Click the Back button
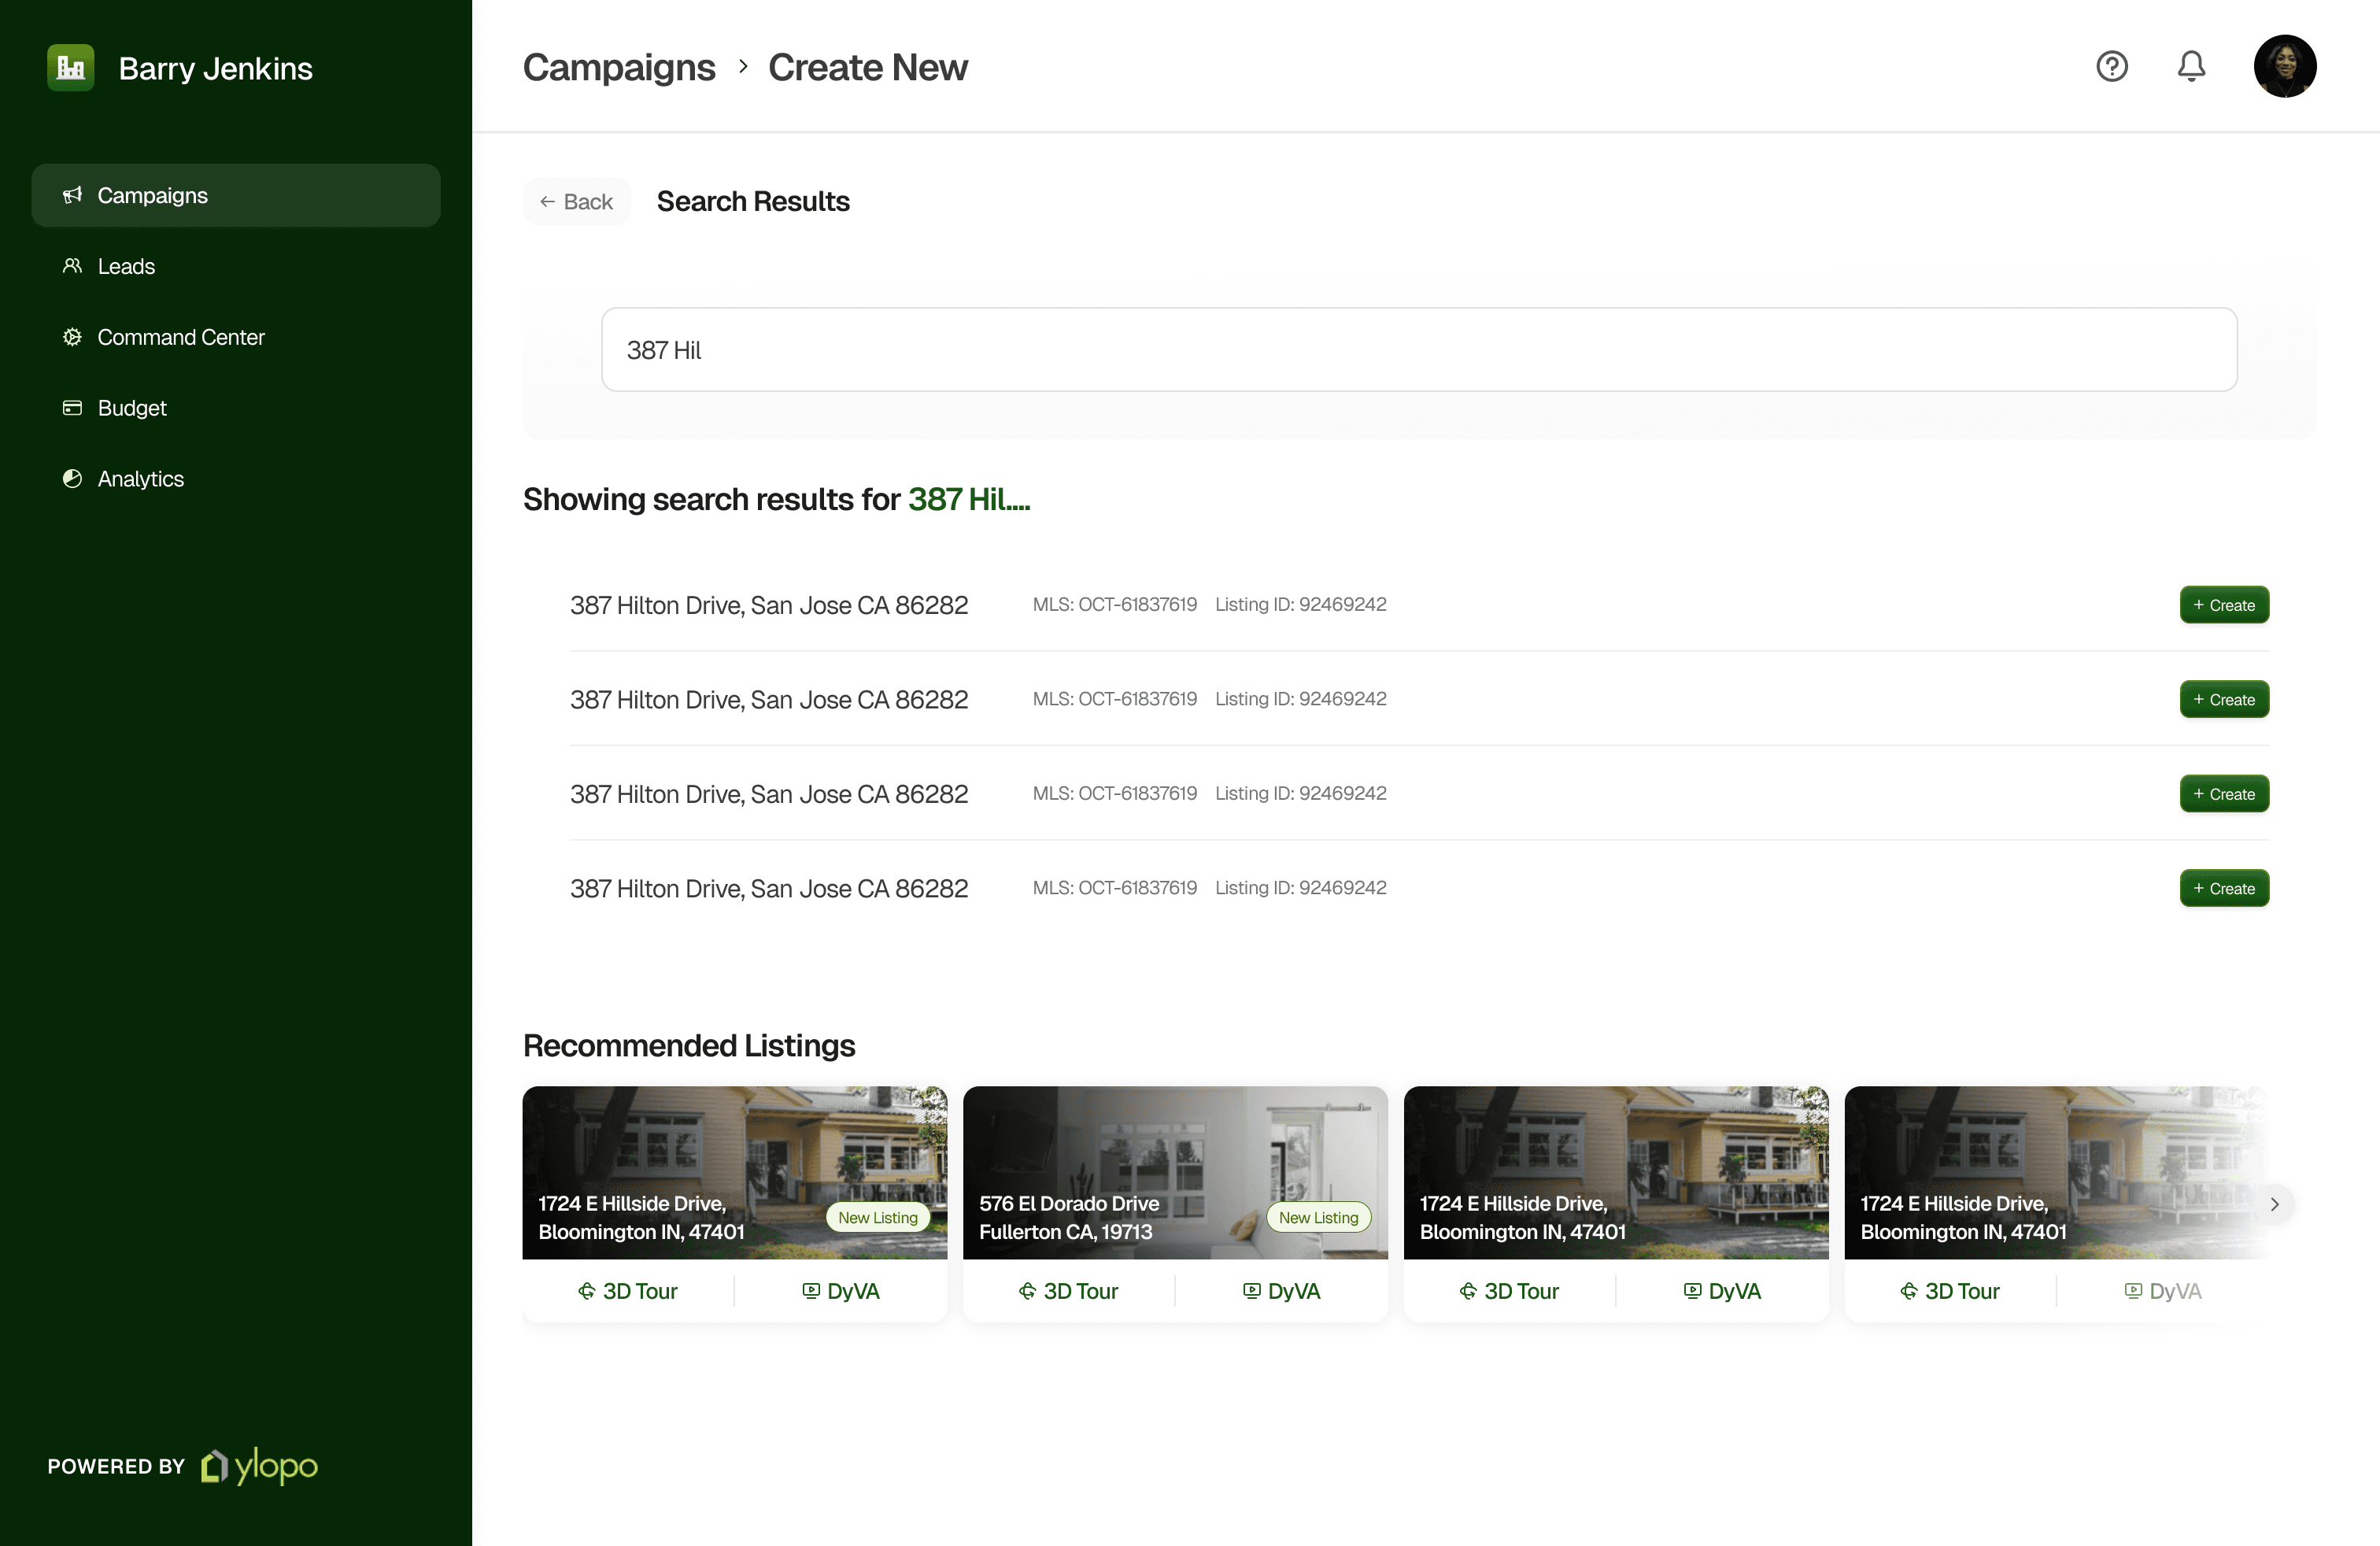The image size is (2380, 1546). [x=576, y=202]
